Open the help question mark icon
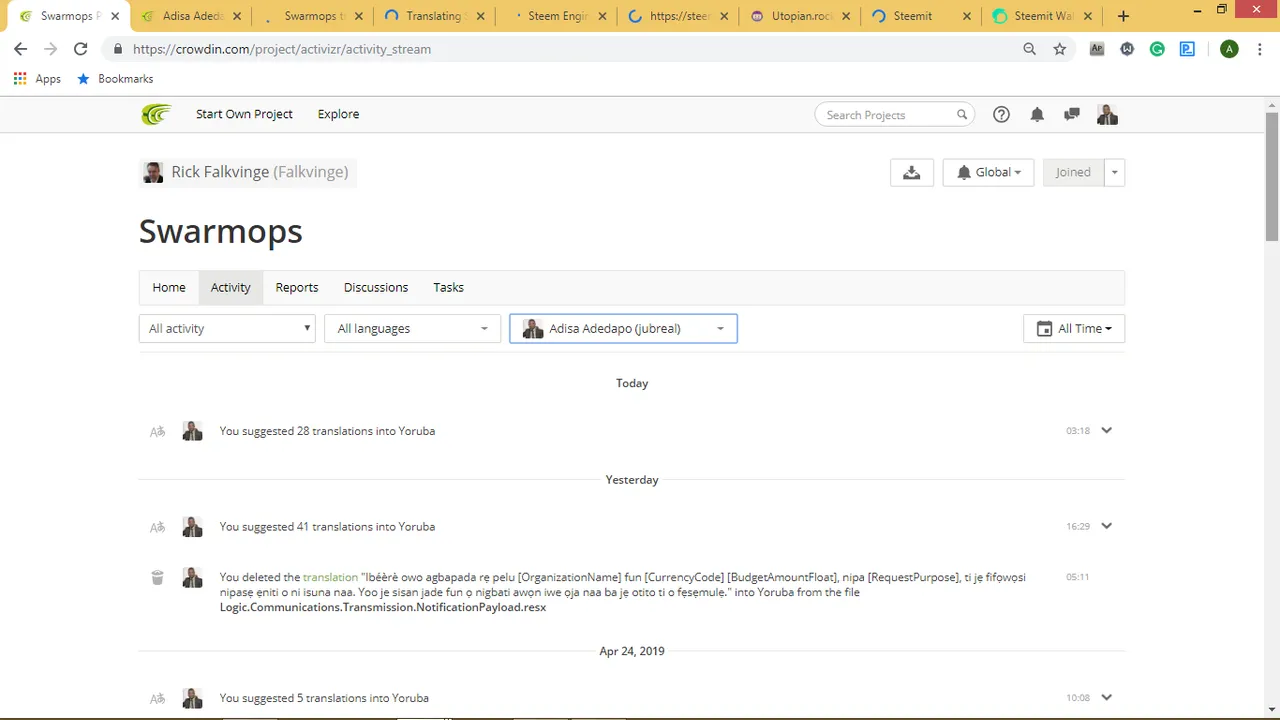The image size is (1280, 720). tap(1001, 115)
